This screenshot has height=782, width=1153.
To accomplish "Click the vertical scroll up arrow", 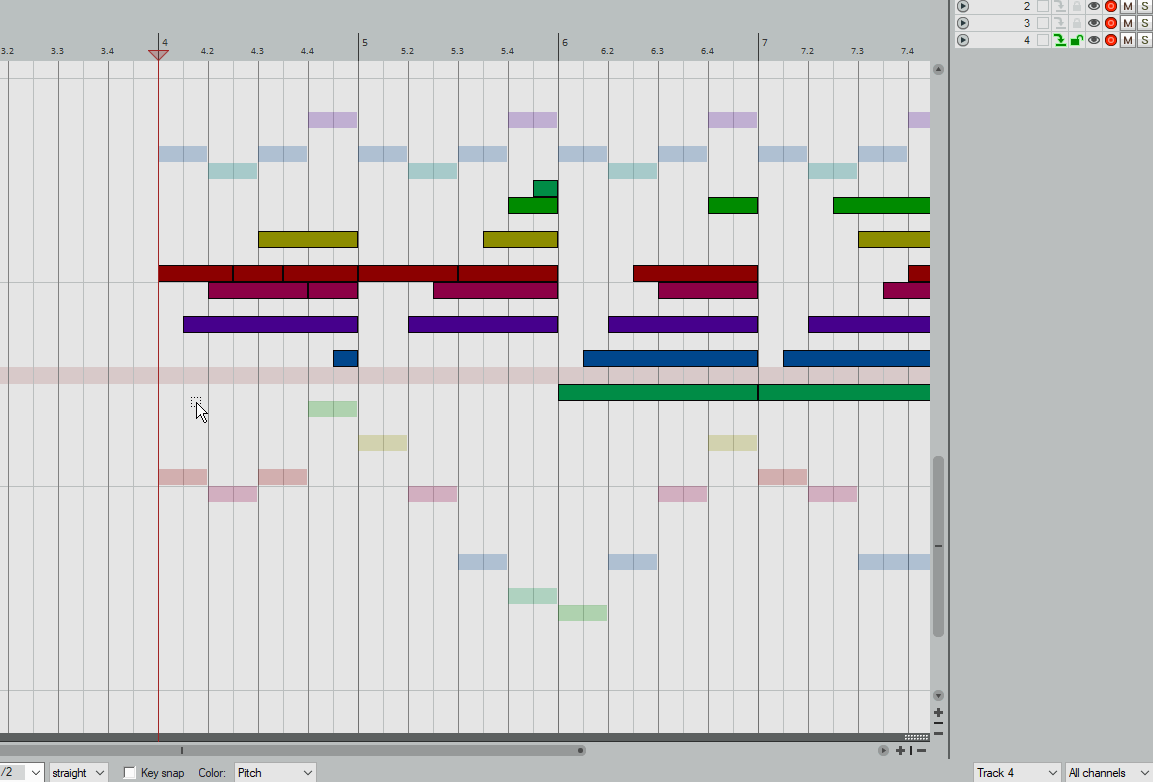I will click(938, 69).
